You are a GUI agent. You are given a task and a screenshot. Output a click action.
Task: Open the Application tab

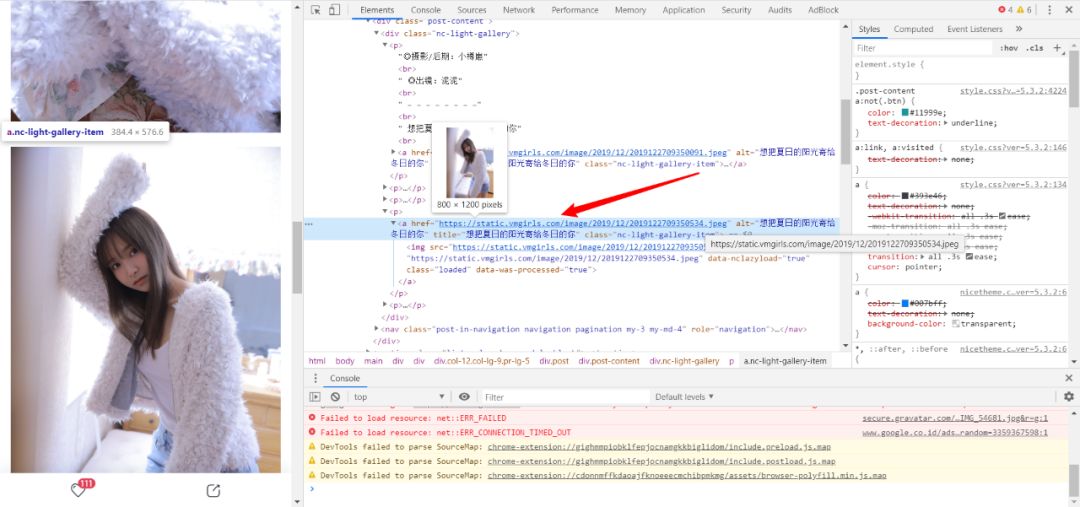[684, 10]
